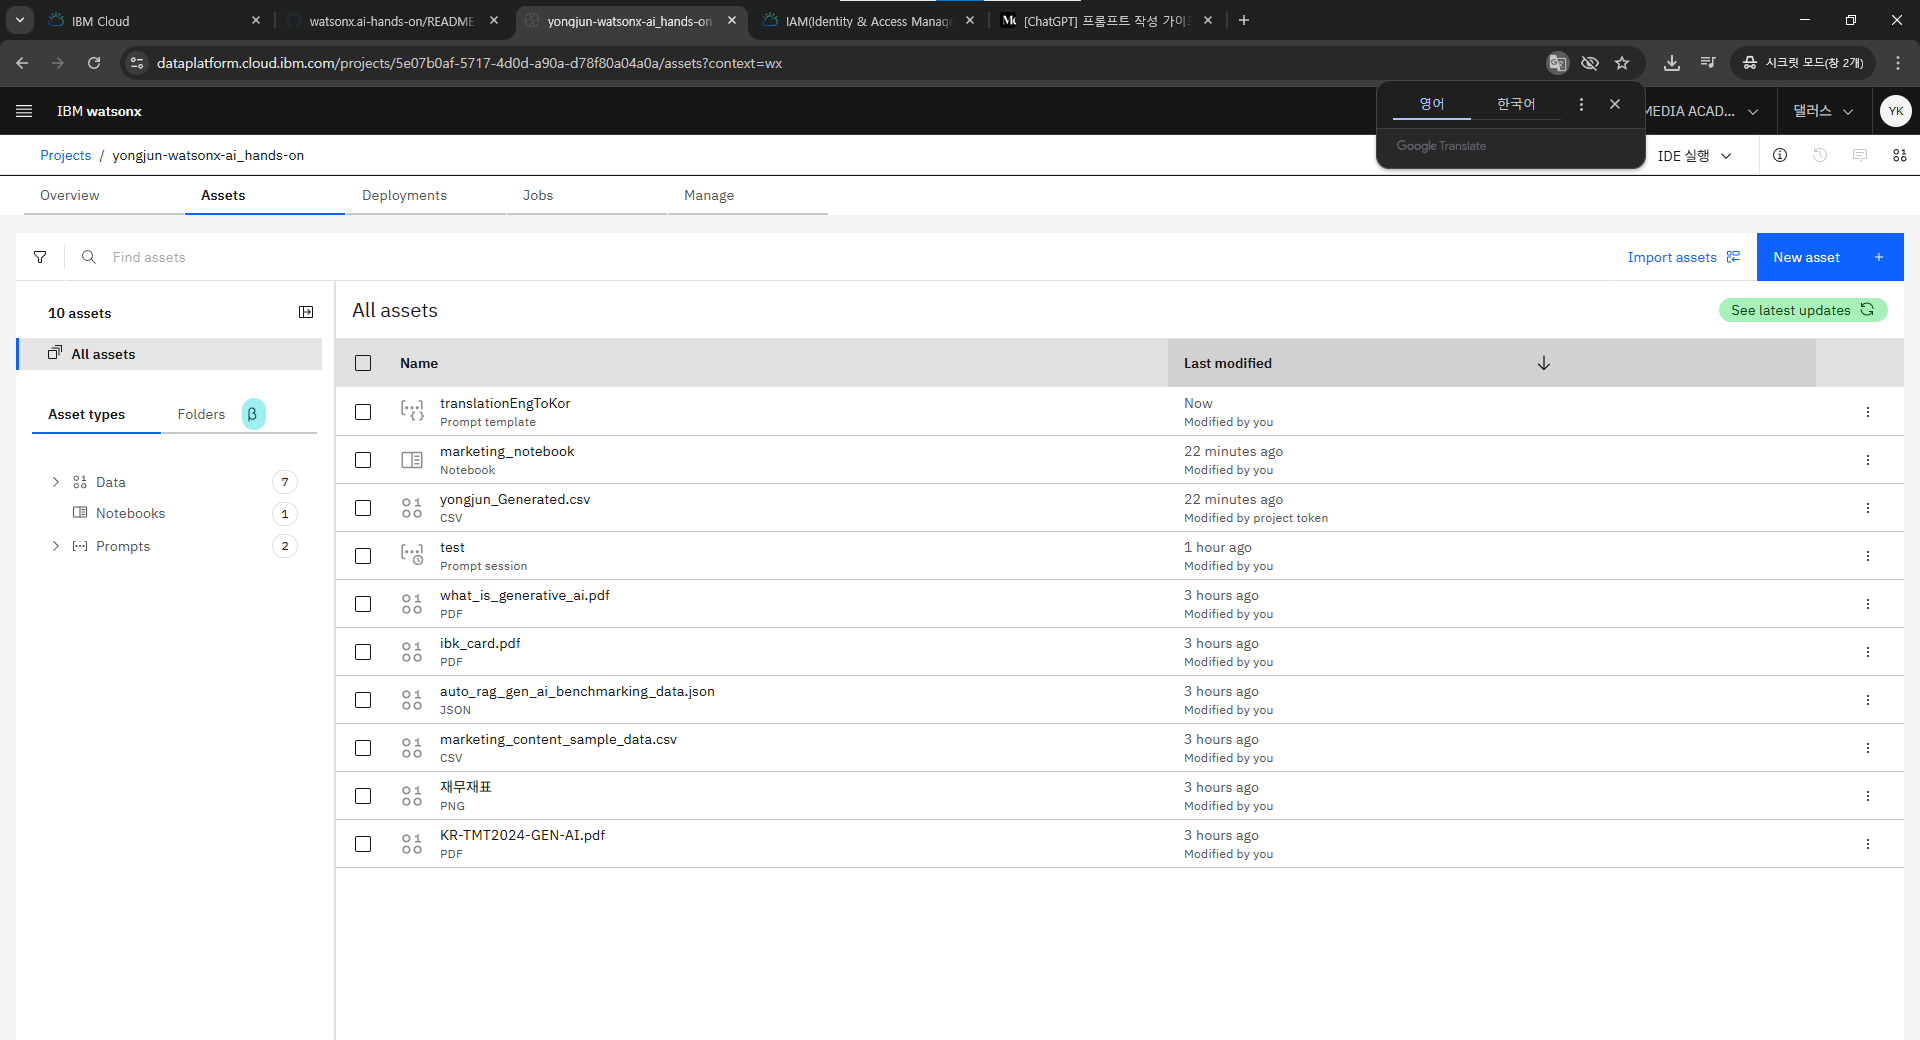The image size is (1920, 1040).
Task: Select all assets with header checkbox
Action: pyautogui.click(x=363, y=363)
